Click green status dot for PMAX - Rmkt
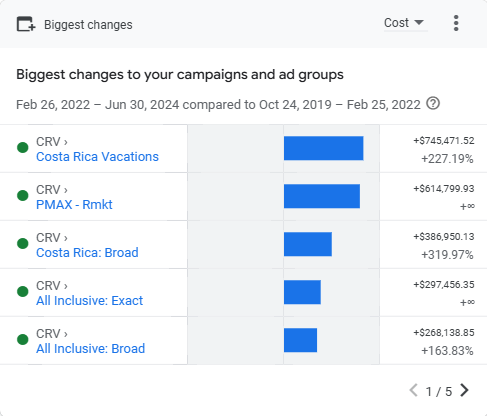The height and width of the screenshot is (416, 487). 23,196
